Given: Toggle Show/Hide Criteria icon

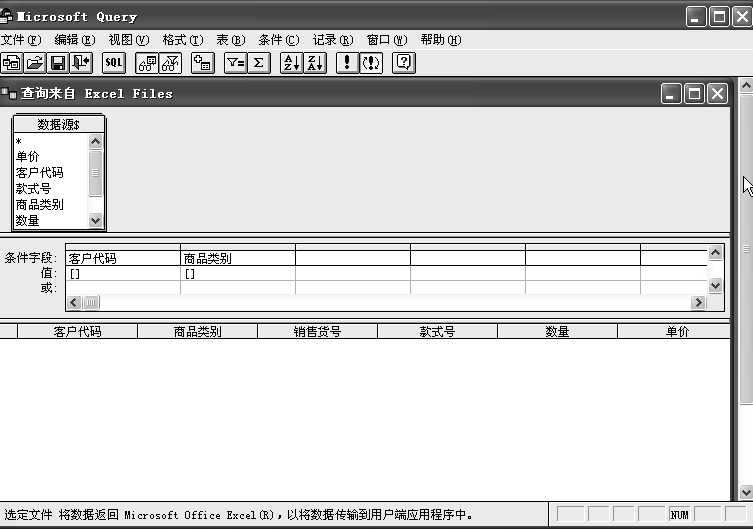Looking at the screenshot, I should point(170,63).
